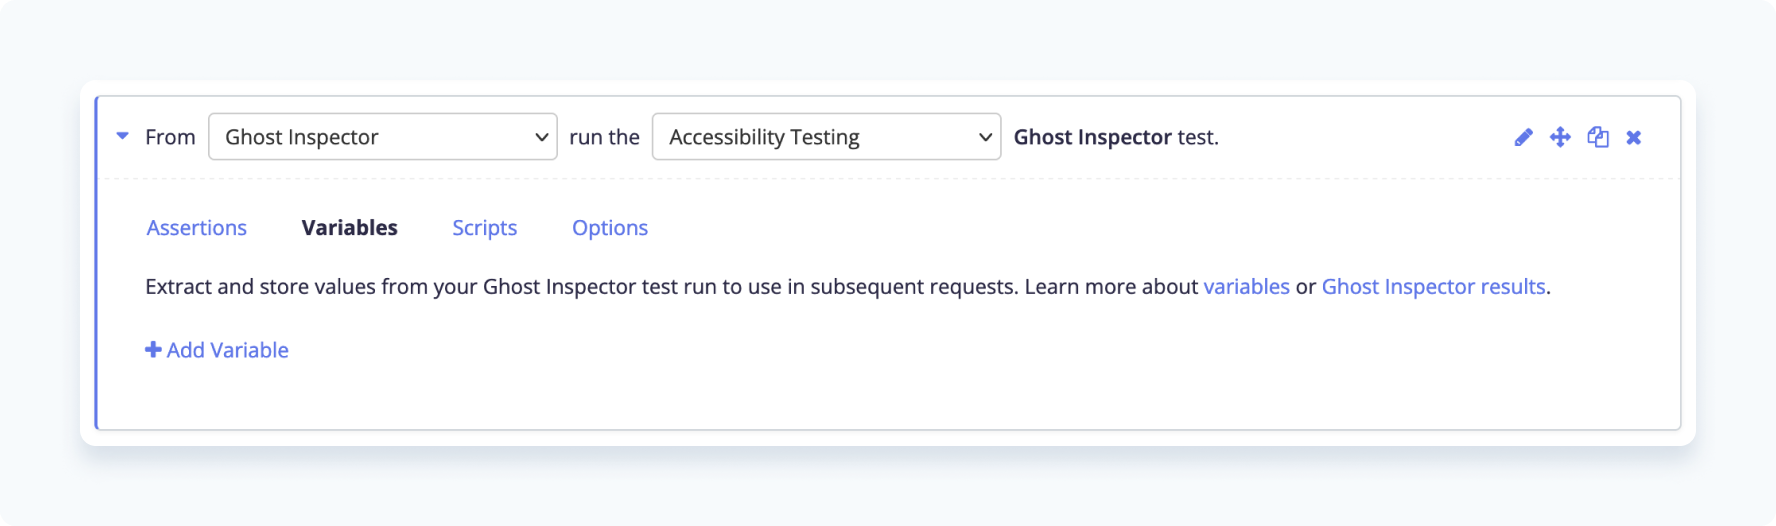Collapse the step using the triangle arrow

click(123, 136)
